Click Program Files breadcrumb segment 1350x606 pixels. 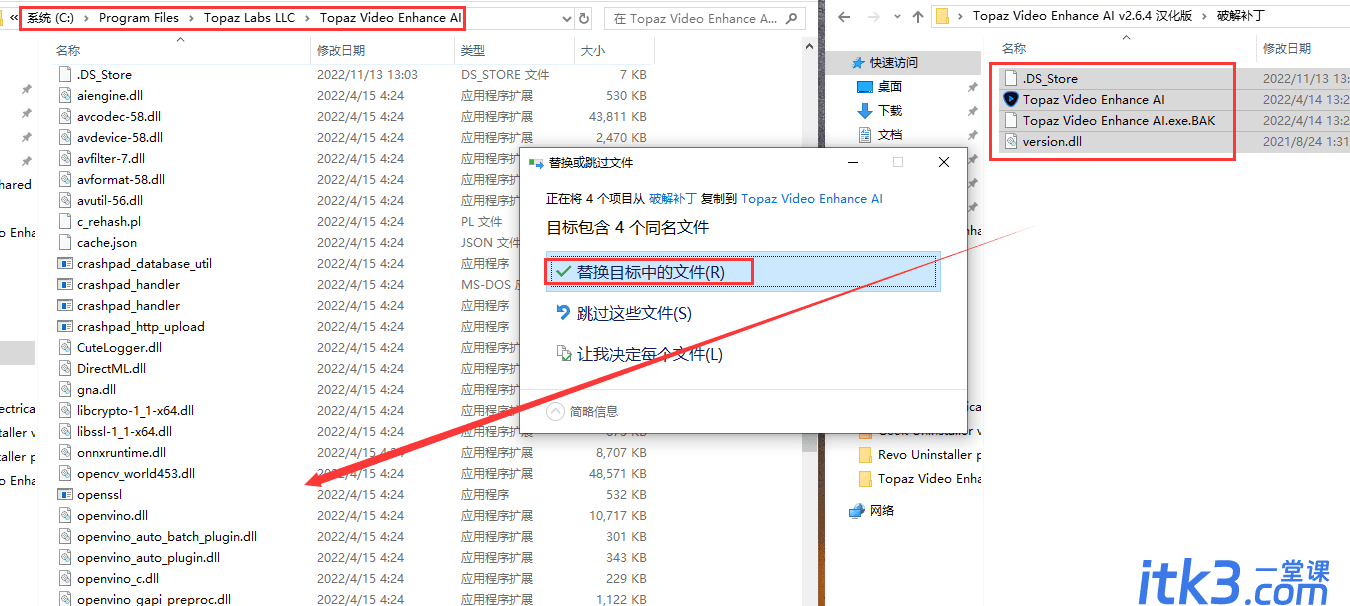pyautogui.click(x=138, y=17)
